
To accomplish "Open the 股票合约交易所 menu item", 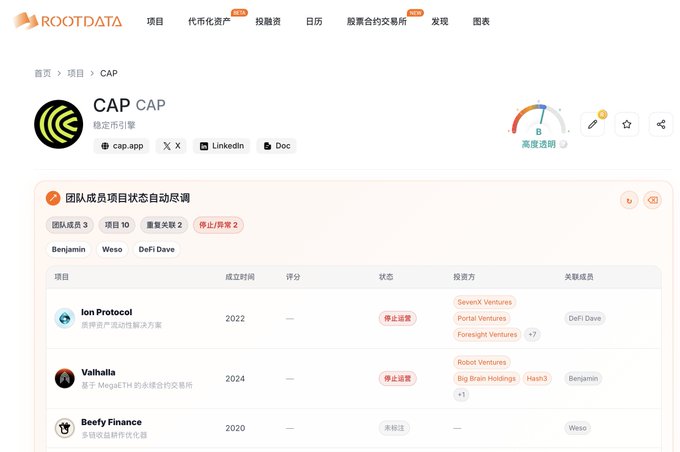I will [376, 21].
